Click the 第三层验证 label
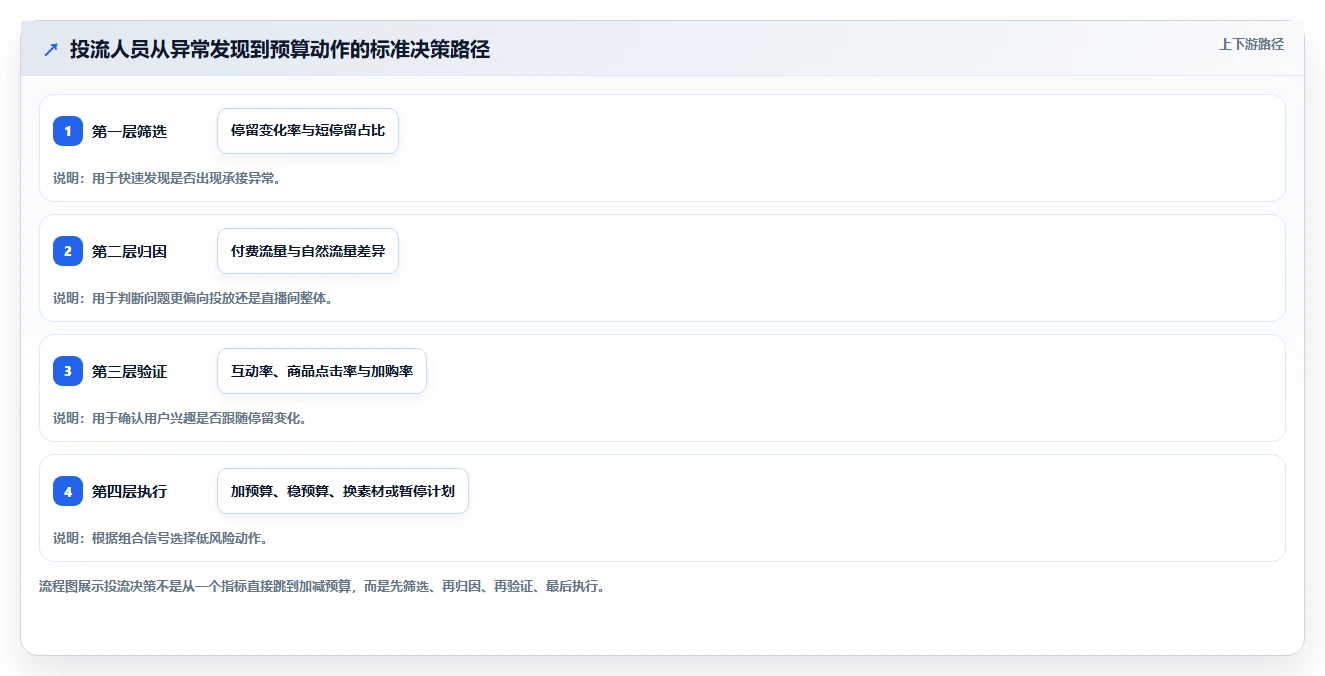1325x676 pixels. (x=129, y=371)
